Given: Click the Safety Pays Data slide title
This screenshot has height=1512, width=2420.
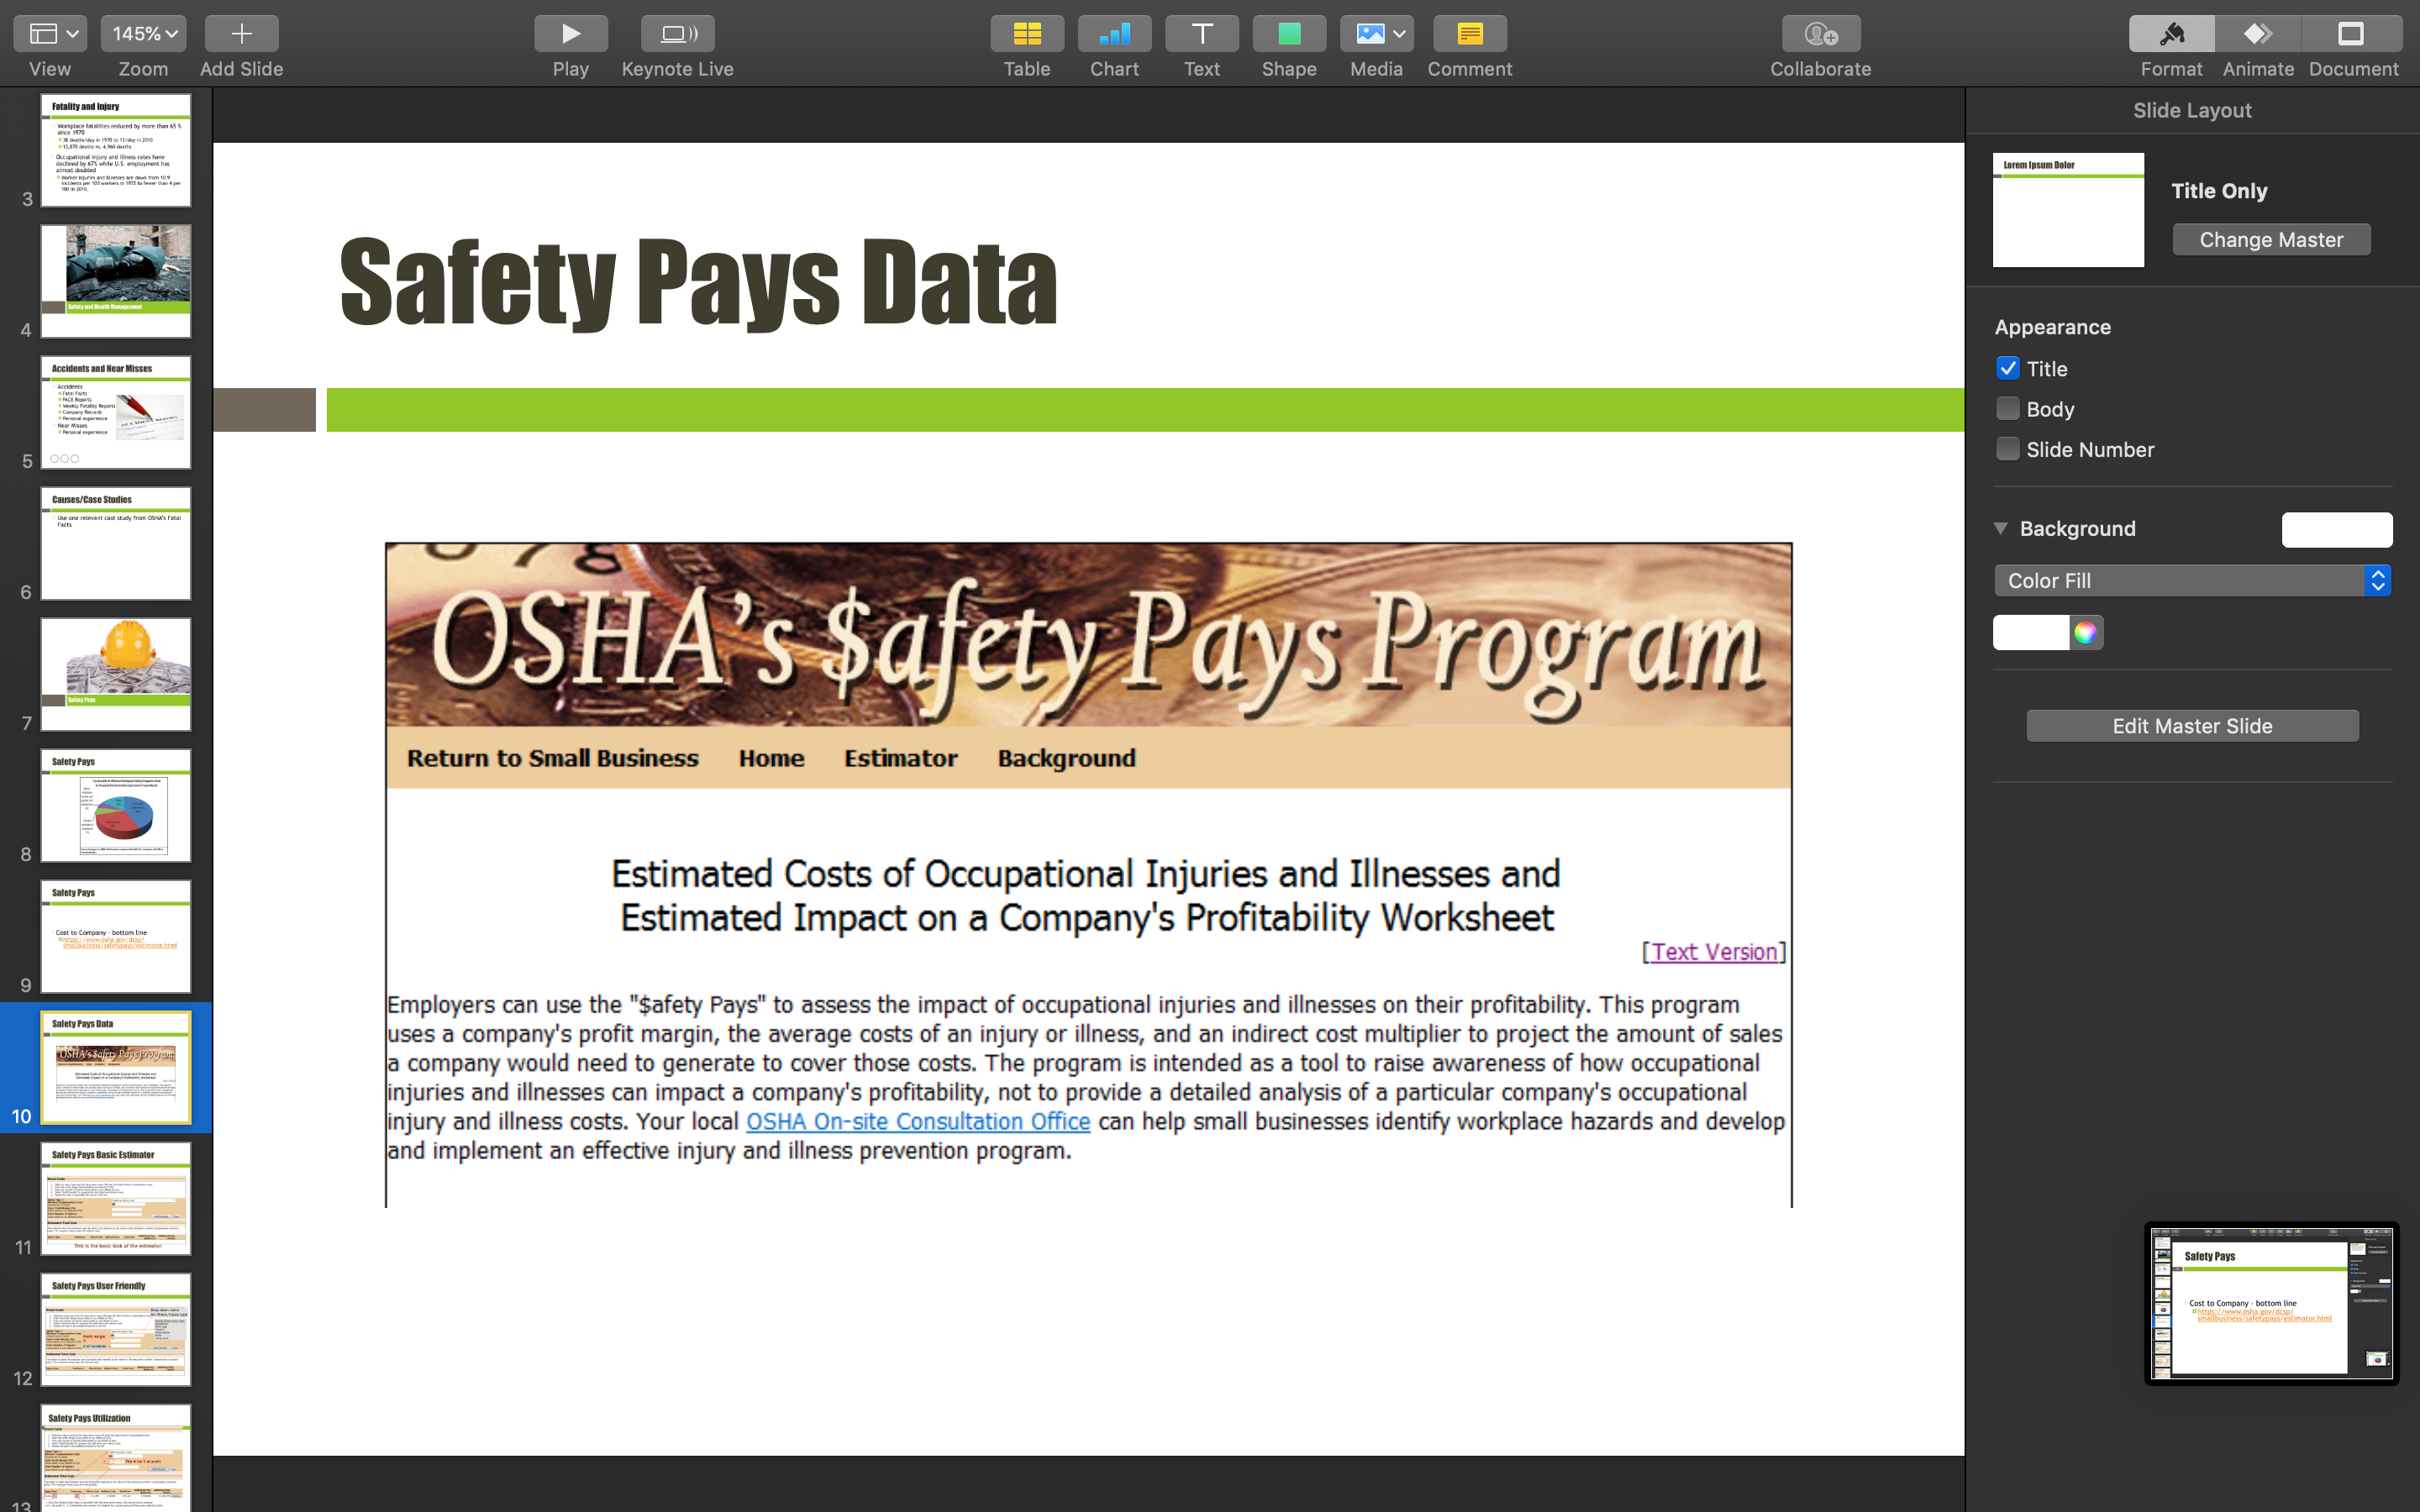Looking at the screenshot, I should 699,283.
